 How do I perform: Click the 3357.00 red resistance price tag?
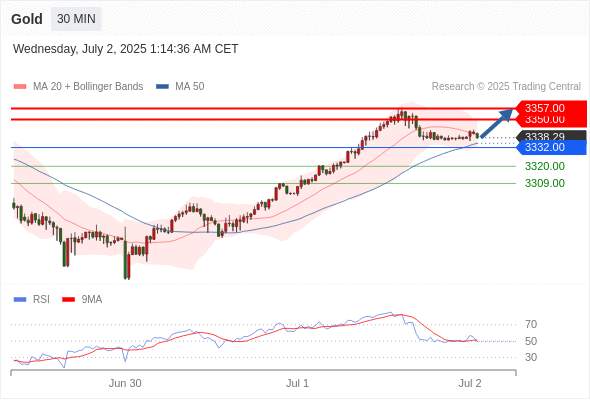point(551,108)
